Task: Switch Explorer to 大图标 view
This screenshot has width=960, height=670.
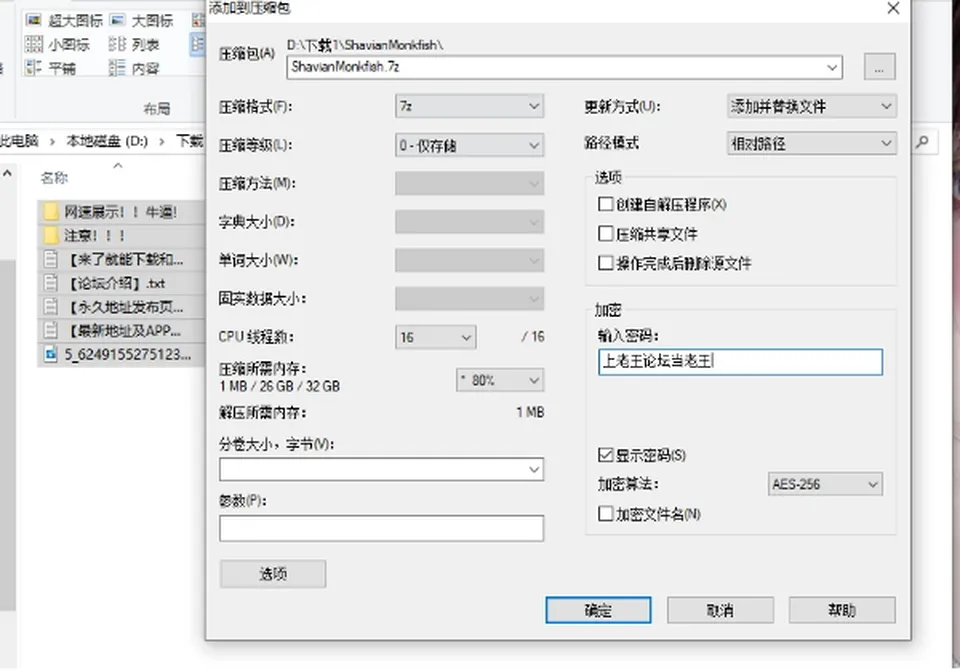Action: pos(141,21)
